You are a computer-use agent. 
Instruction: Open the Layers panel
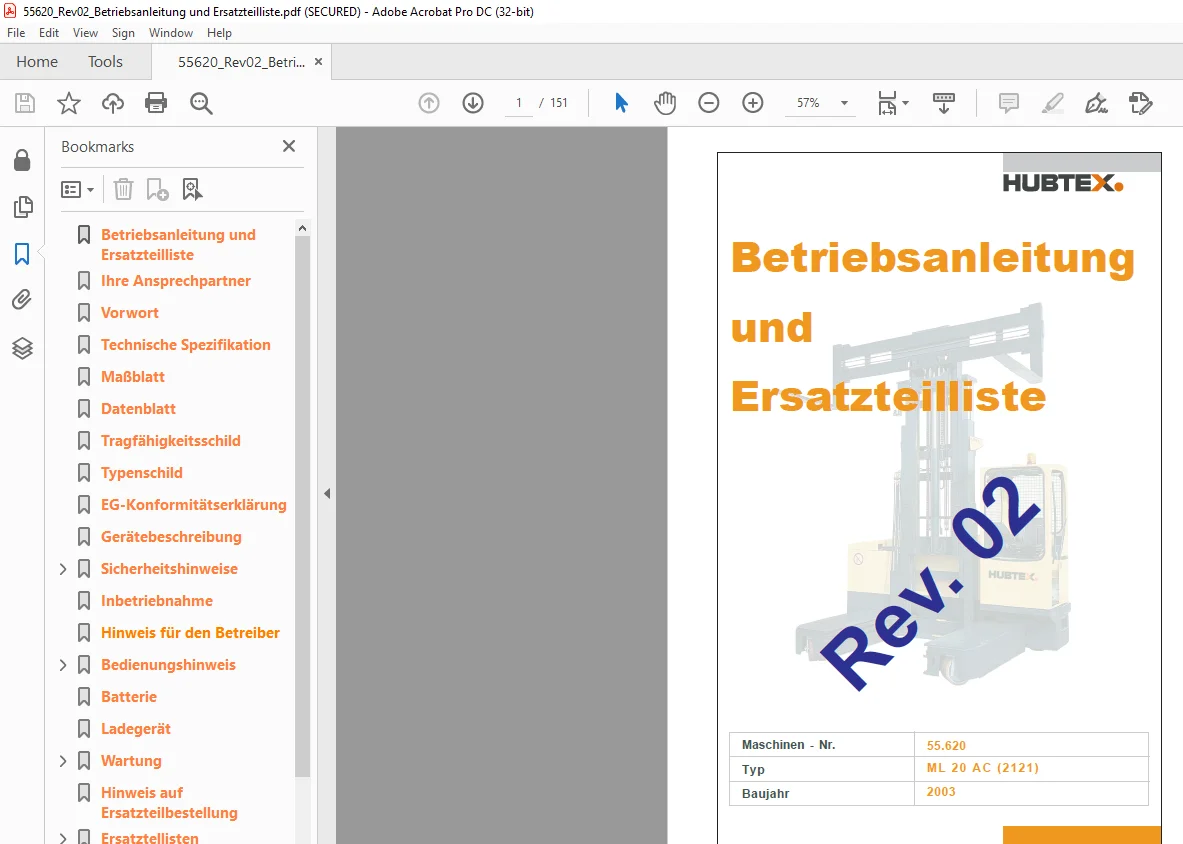coord(22,348)
